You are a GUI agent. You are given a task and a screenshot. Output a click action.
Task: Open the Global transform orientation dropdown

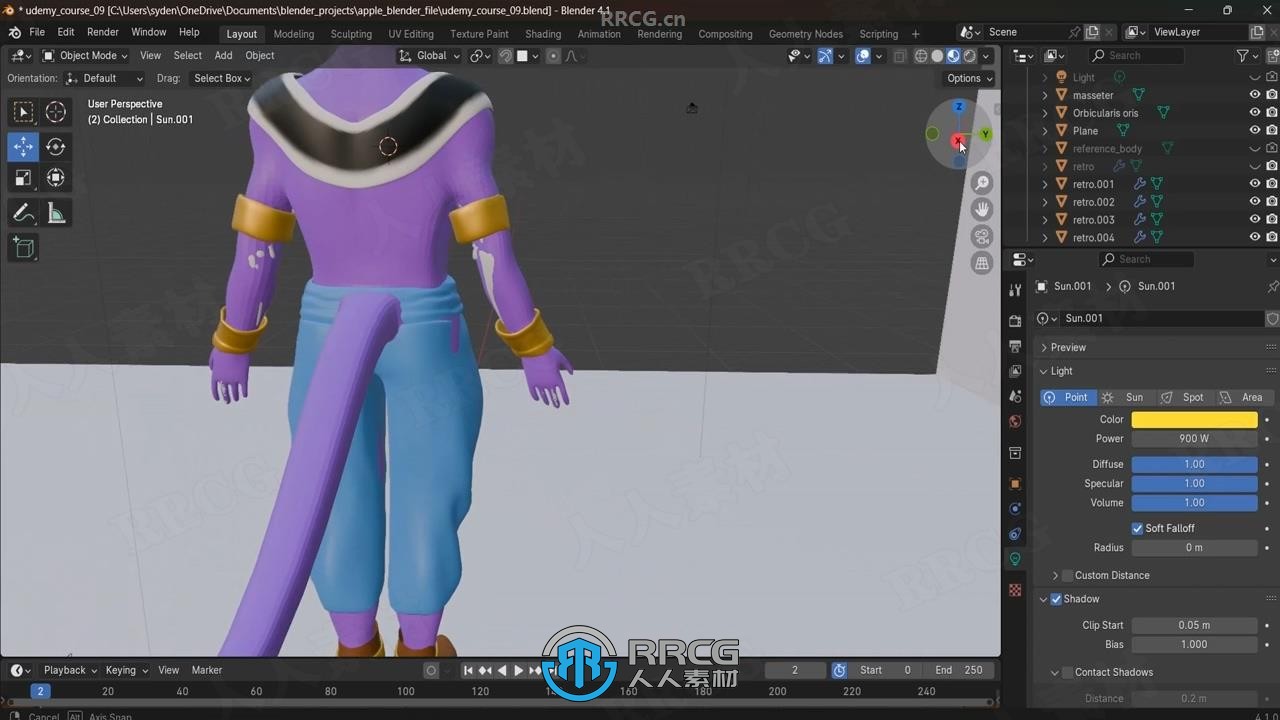tap(430, 56)
